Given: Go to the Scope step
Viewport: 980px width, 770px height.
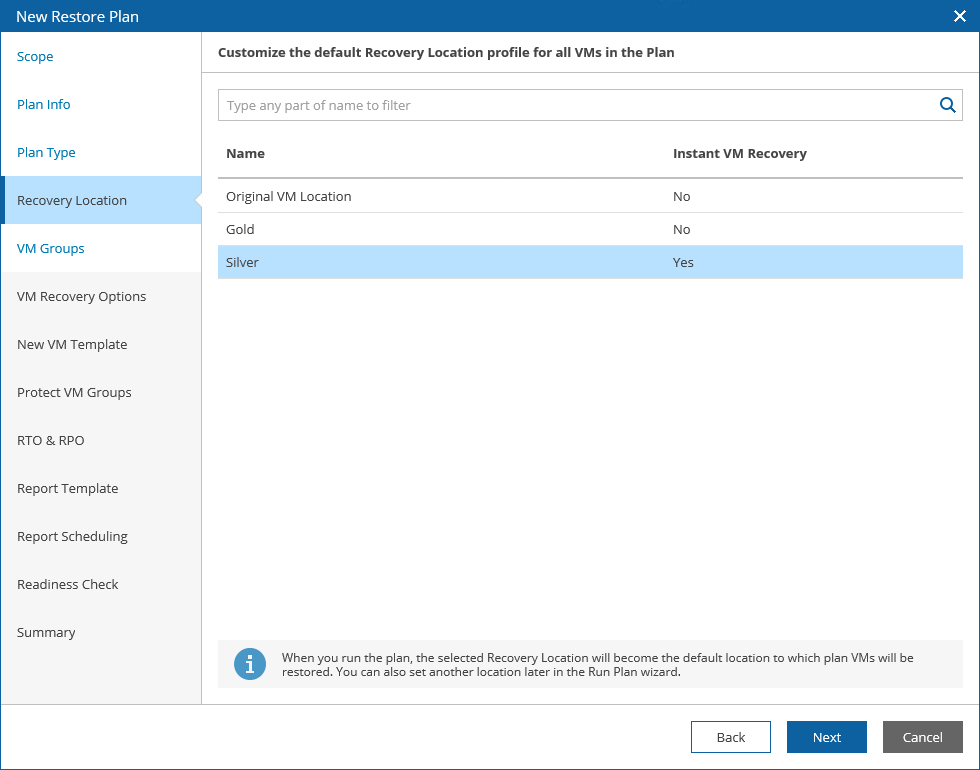Looking at the screenshot, I should (x=35, y=57).
